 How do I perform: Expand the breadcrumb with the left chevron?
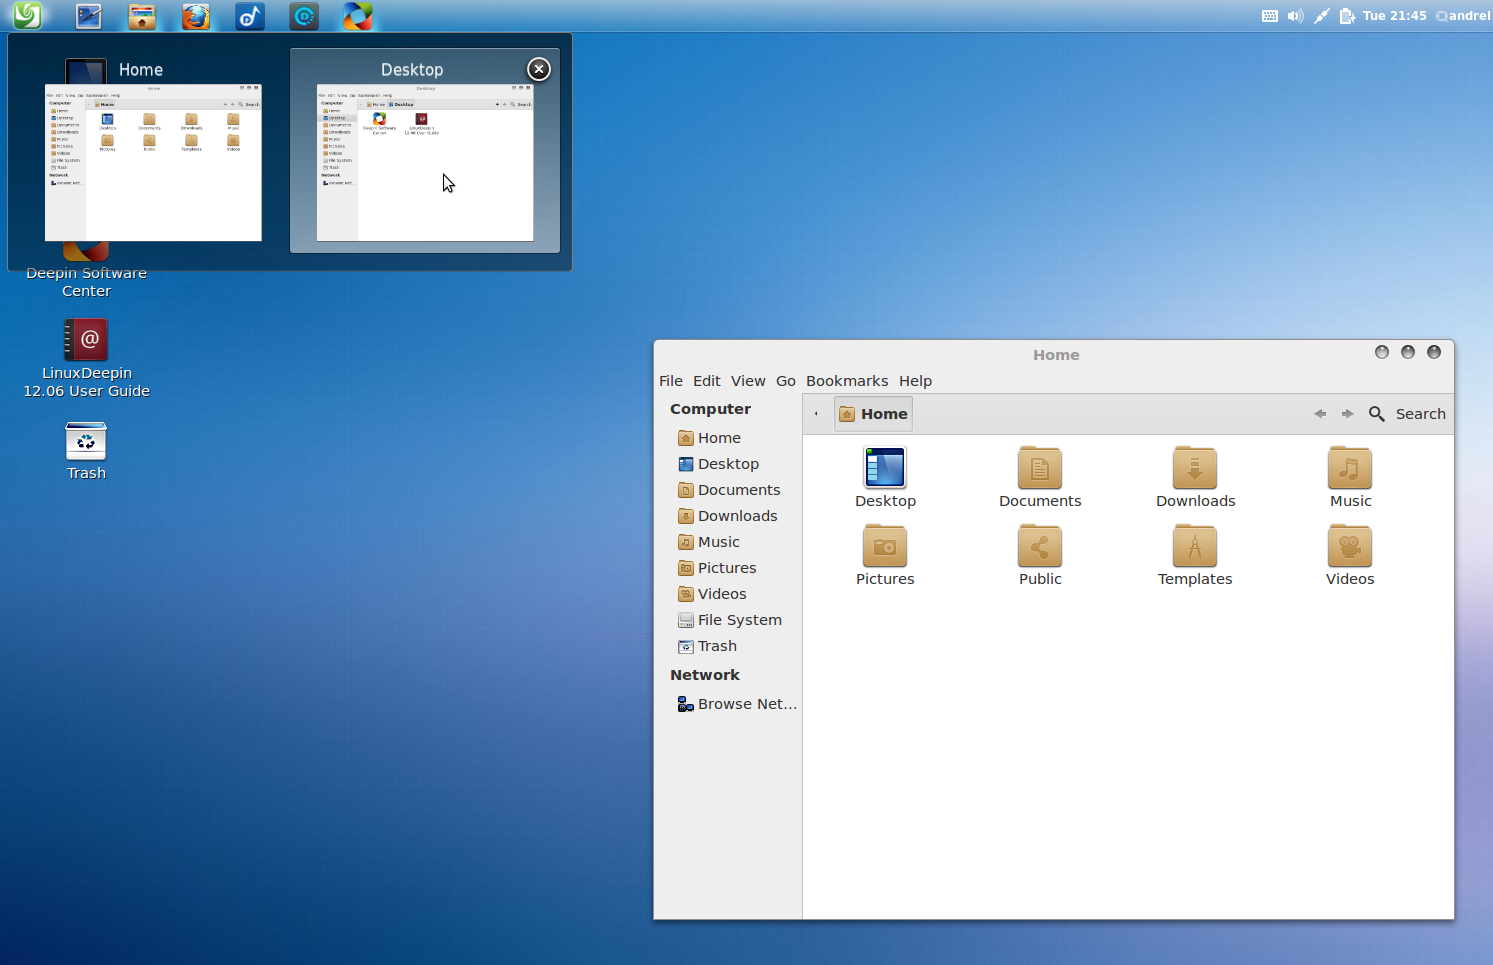pyautogui.click(x=815, y=413)
